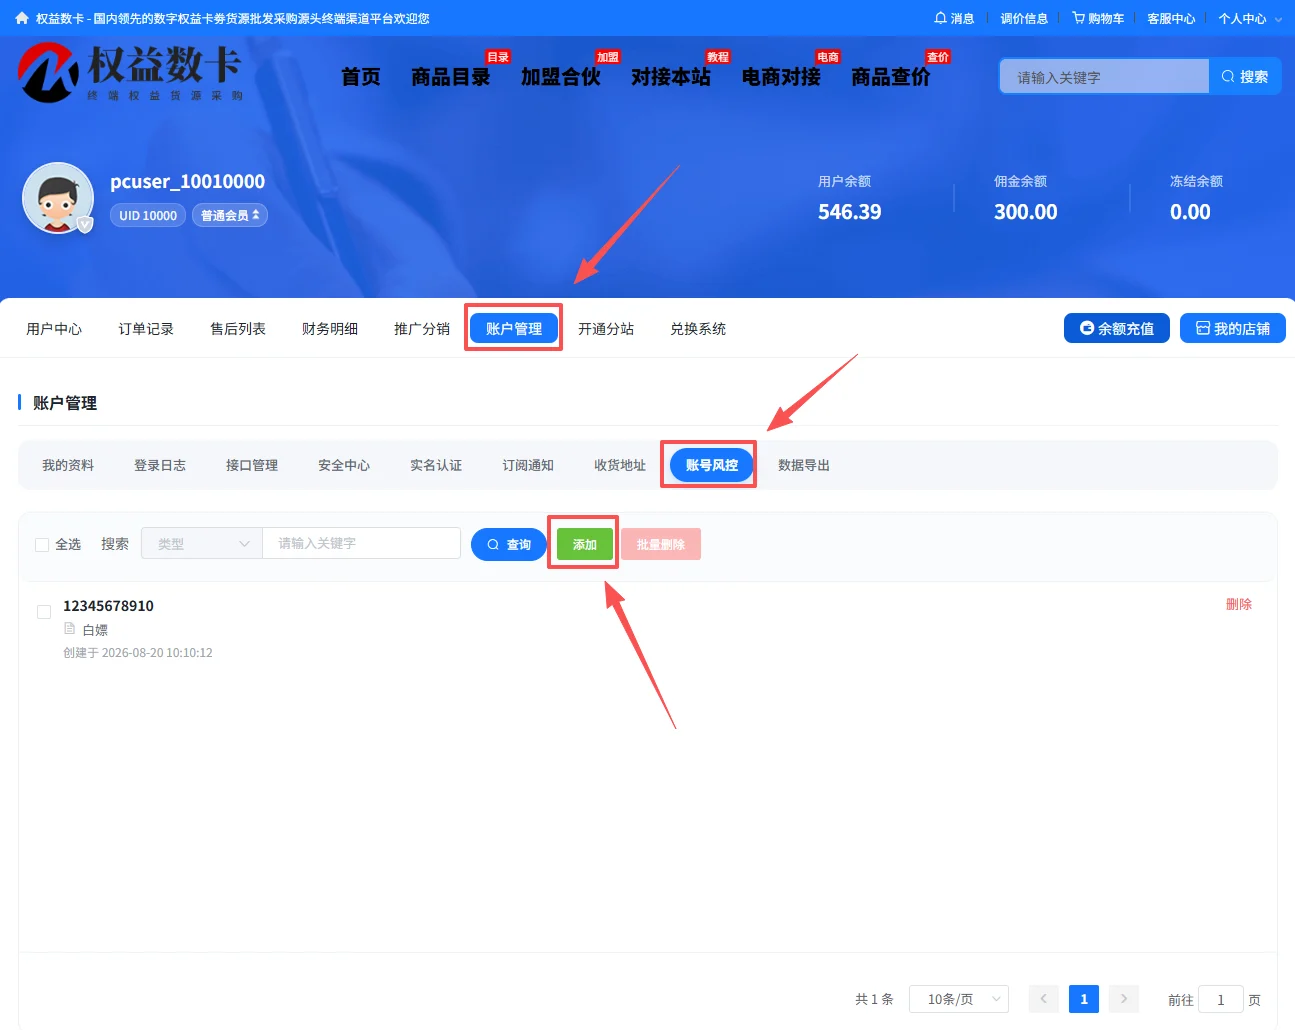
Task: Click the home icon in top bar
Action: pos(22,18)
